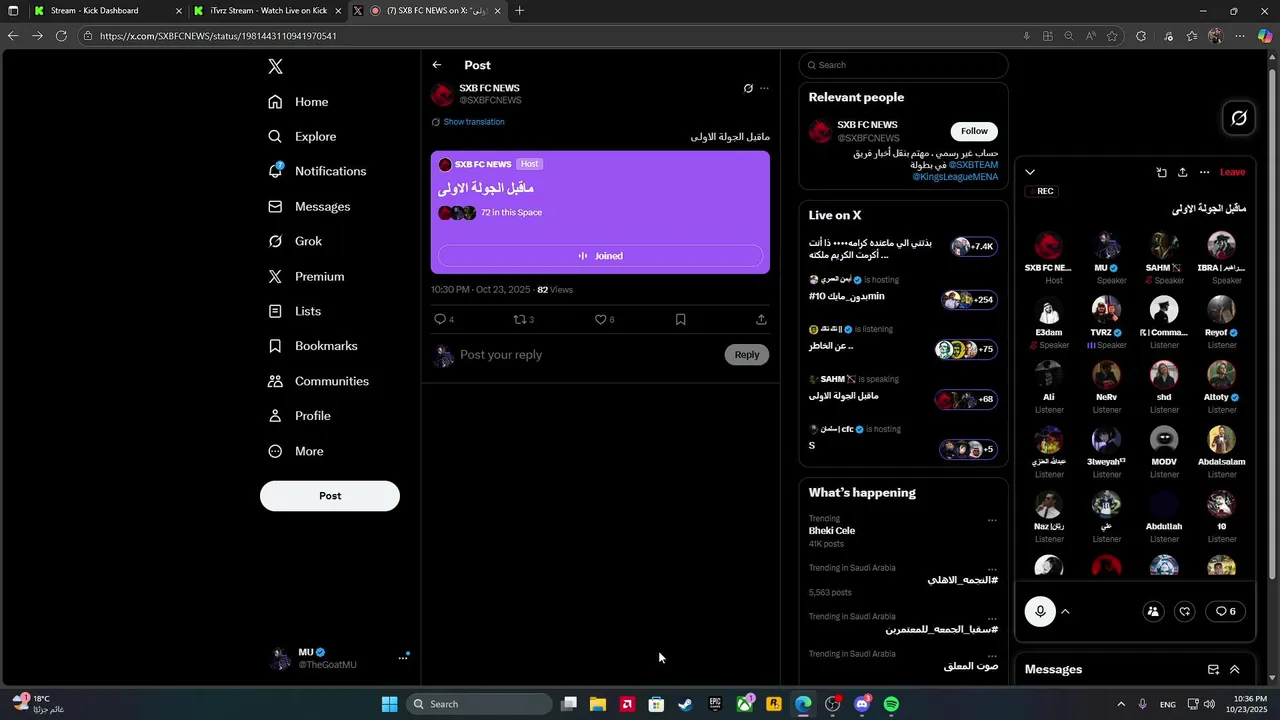This screenshot has width=1280, height=720.
Task: Open options for Bheki Cele trend
Action: pyautogui.click(x=992, y=520)
